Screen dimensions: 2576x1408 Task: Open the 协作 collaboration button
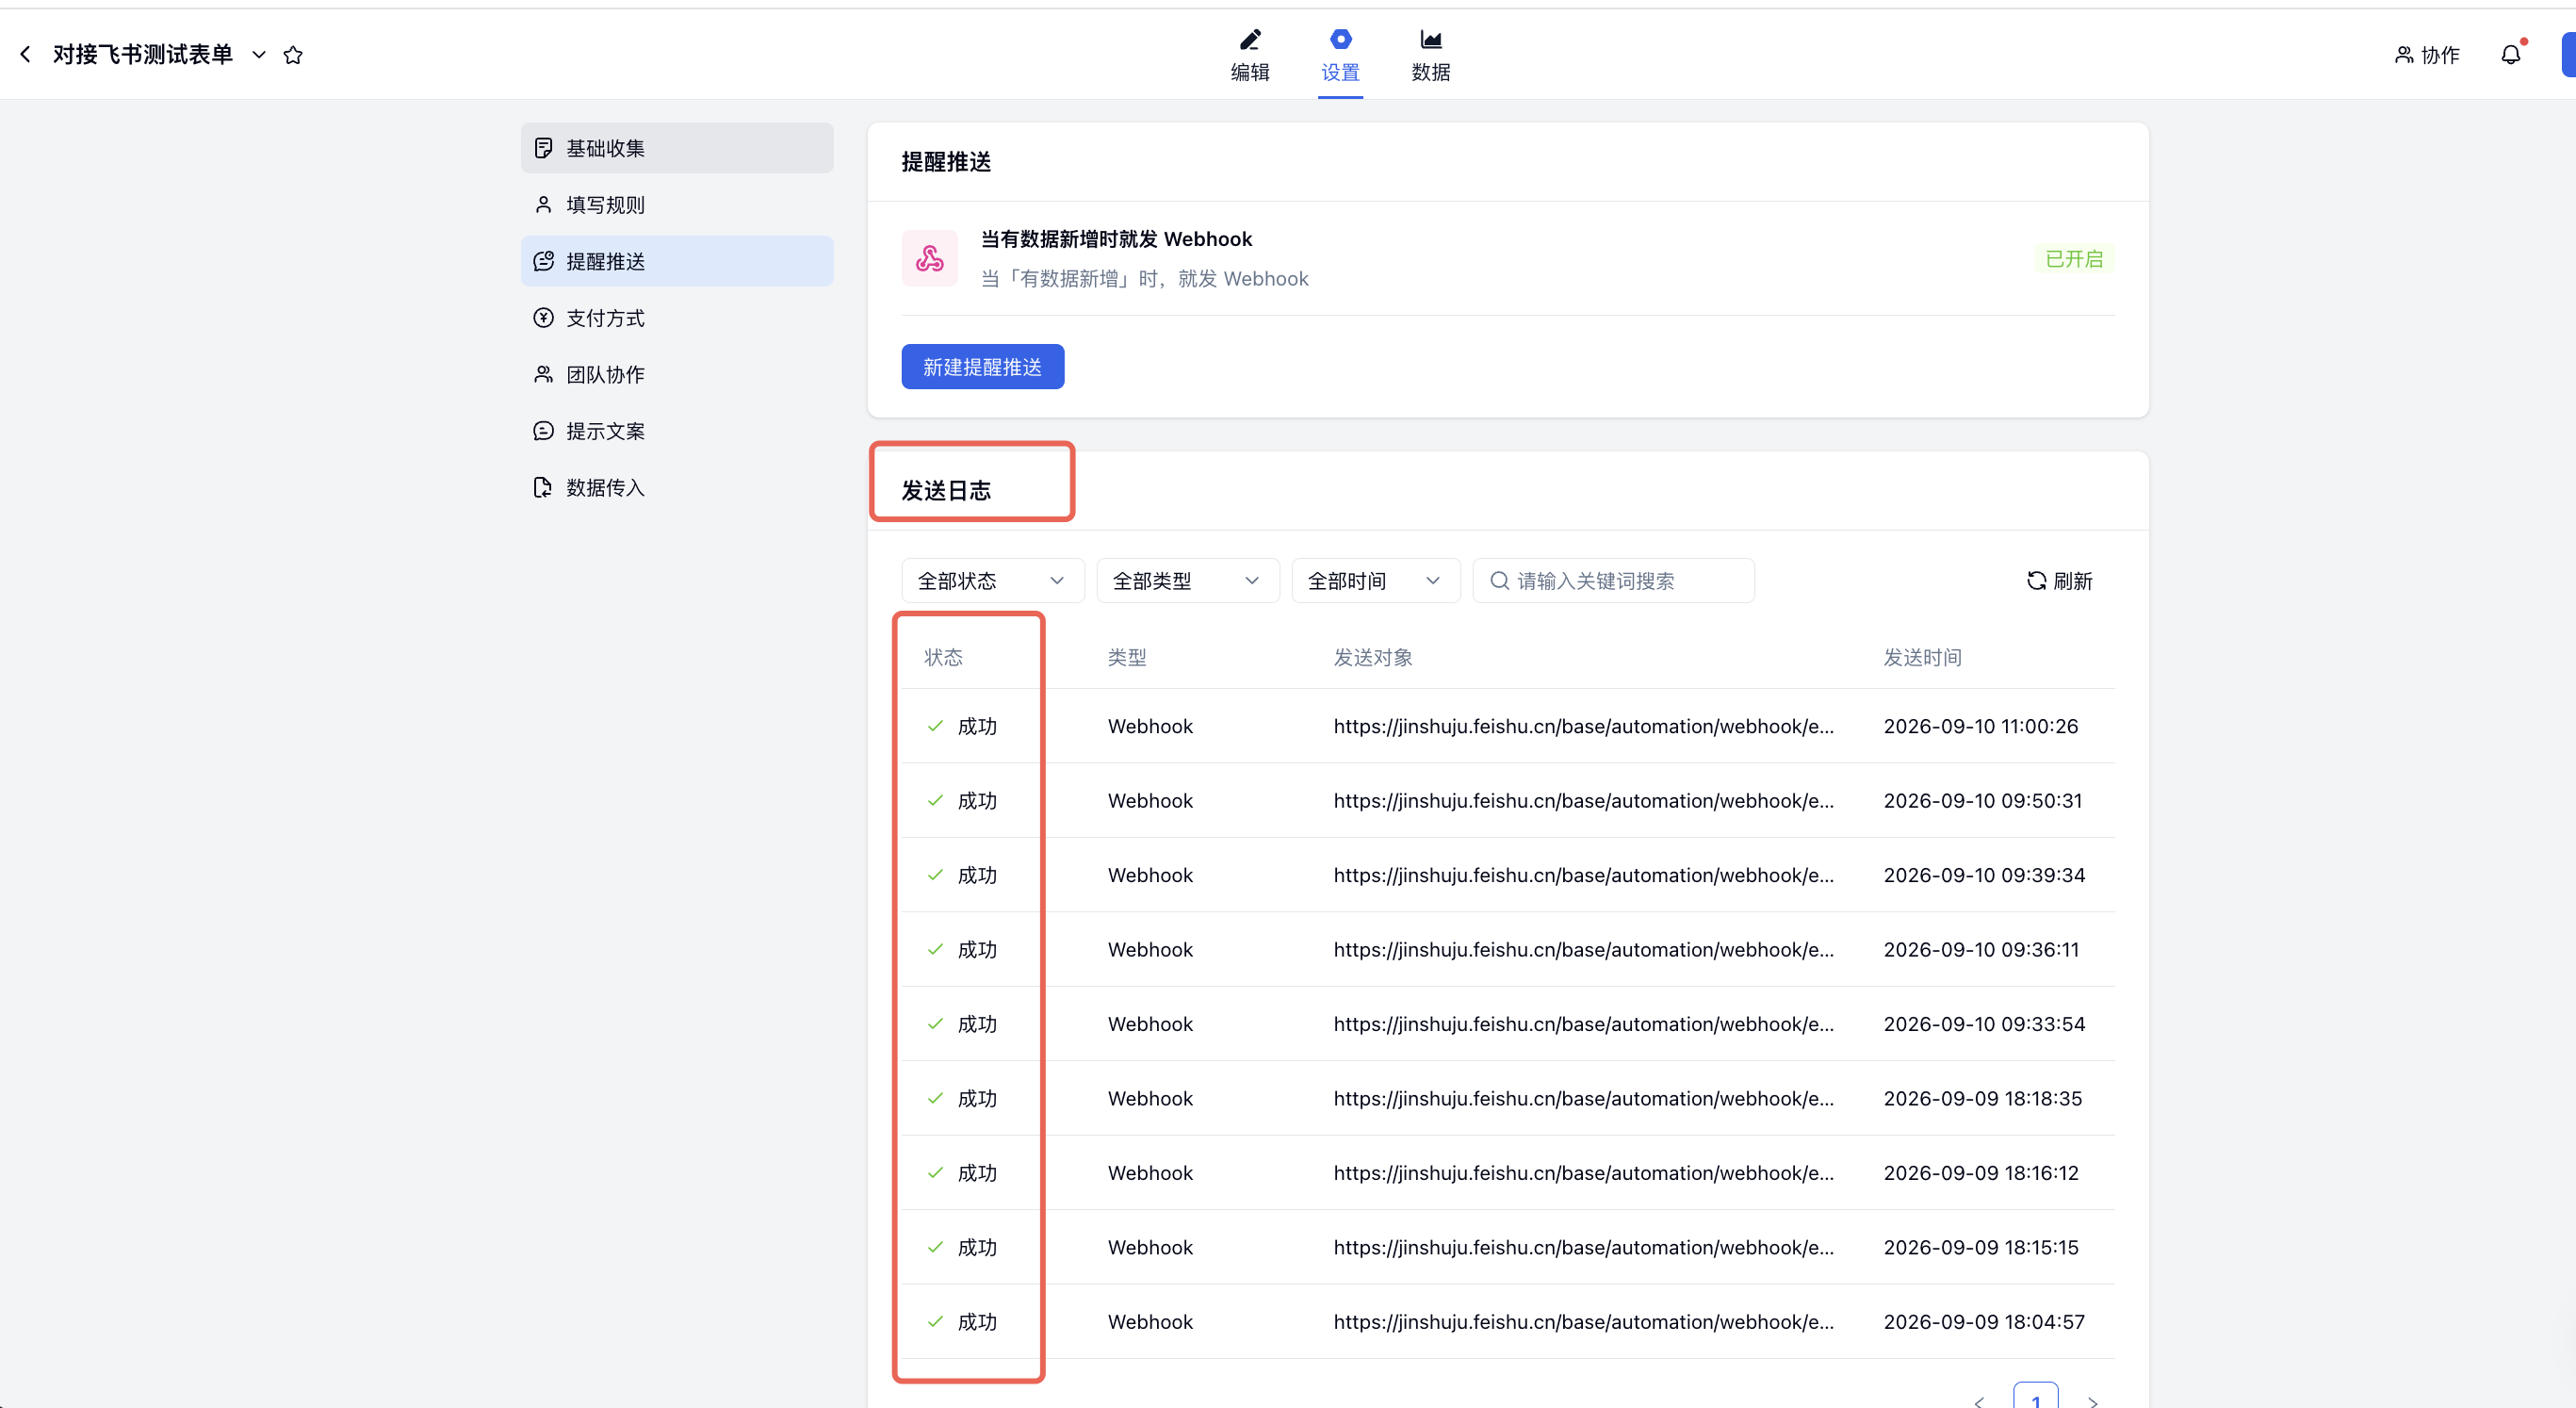click(x=2427, y=55)
